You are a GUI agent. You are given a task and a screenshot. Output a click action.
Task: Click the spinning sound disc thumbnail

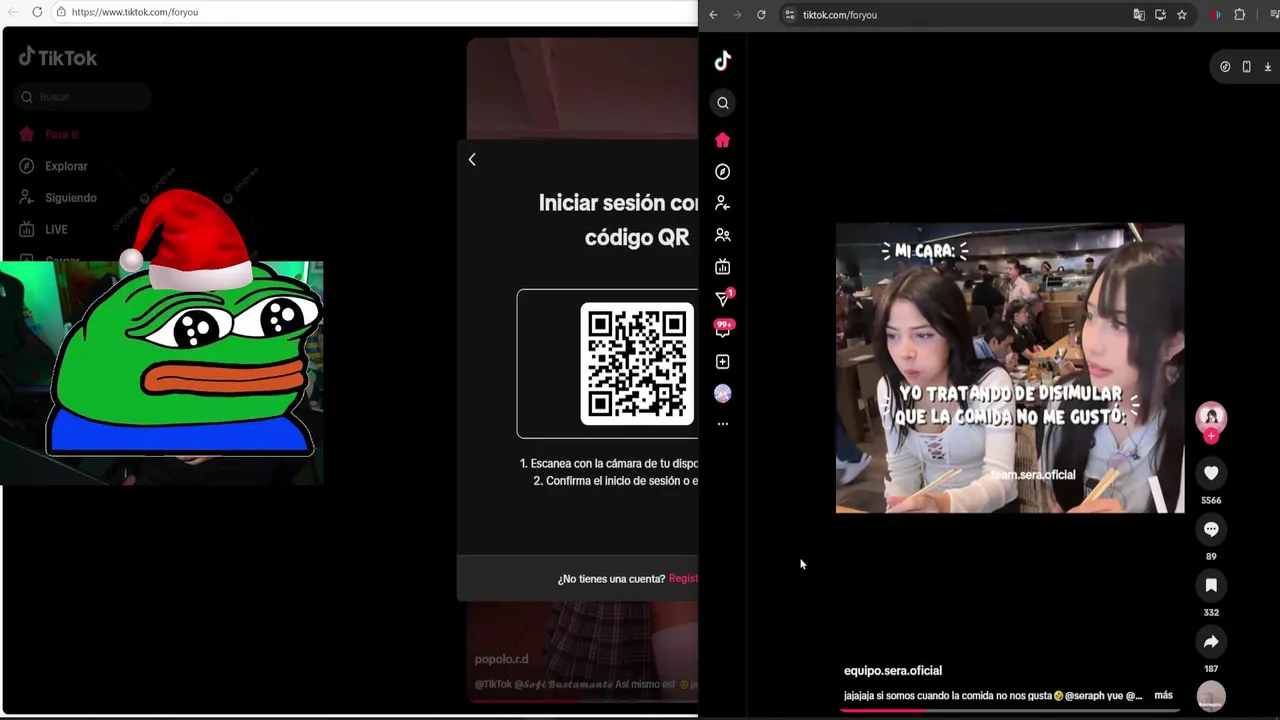pyautogui.click(x=1211, y=696)
